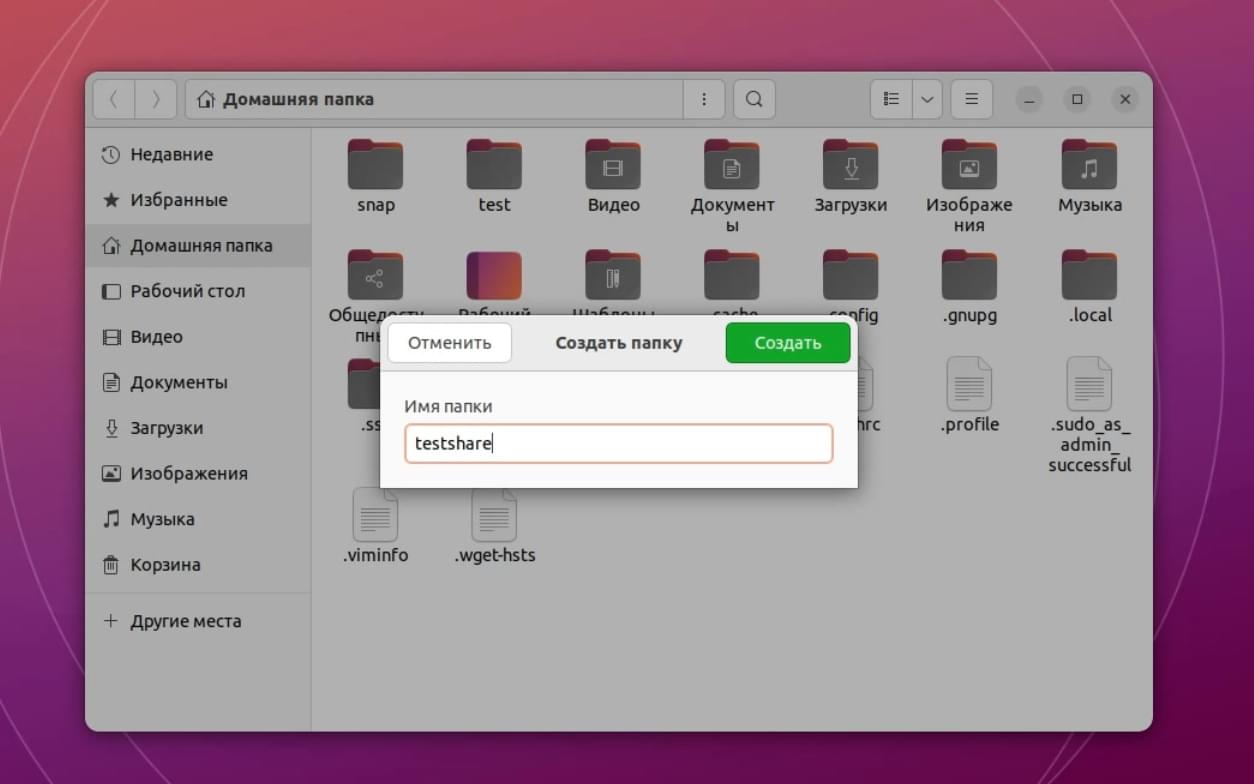The image size is (1254, 784).
Task: Minimize the file manager window
Action: [x=1028, y=99]
